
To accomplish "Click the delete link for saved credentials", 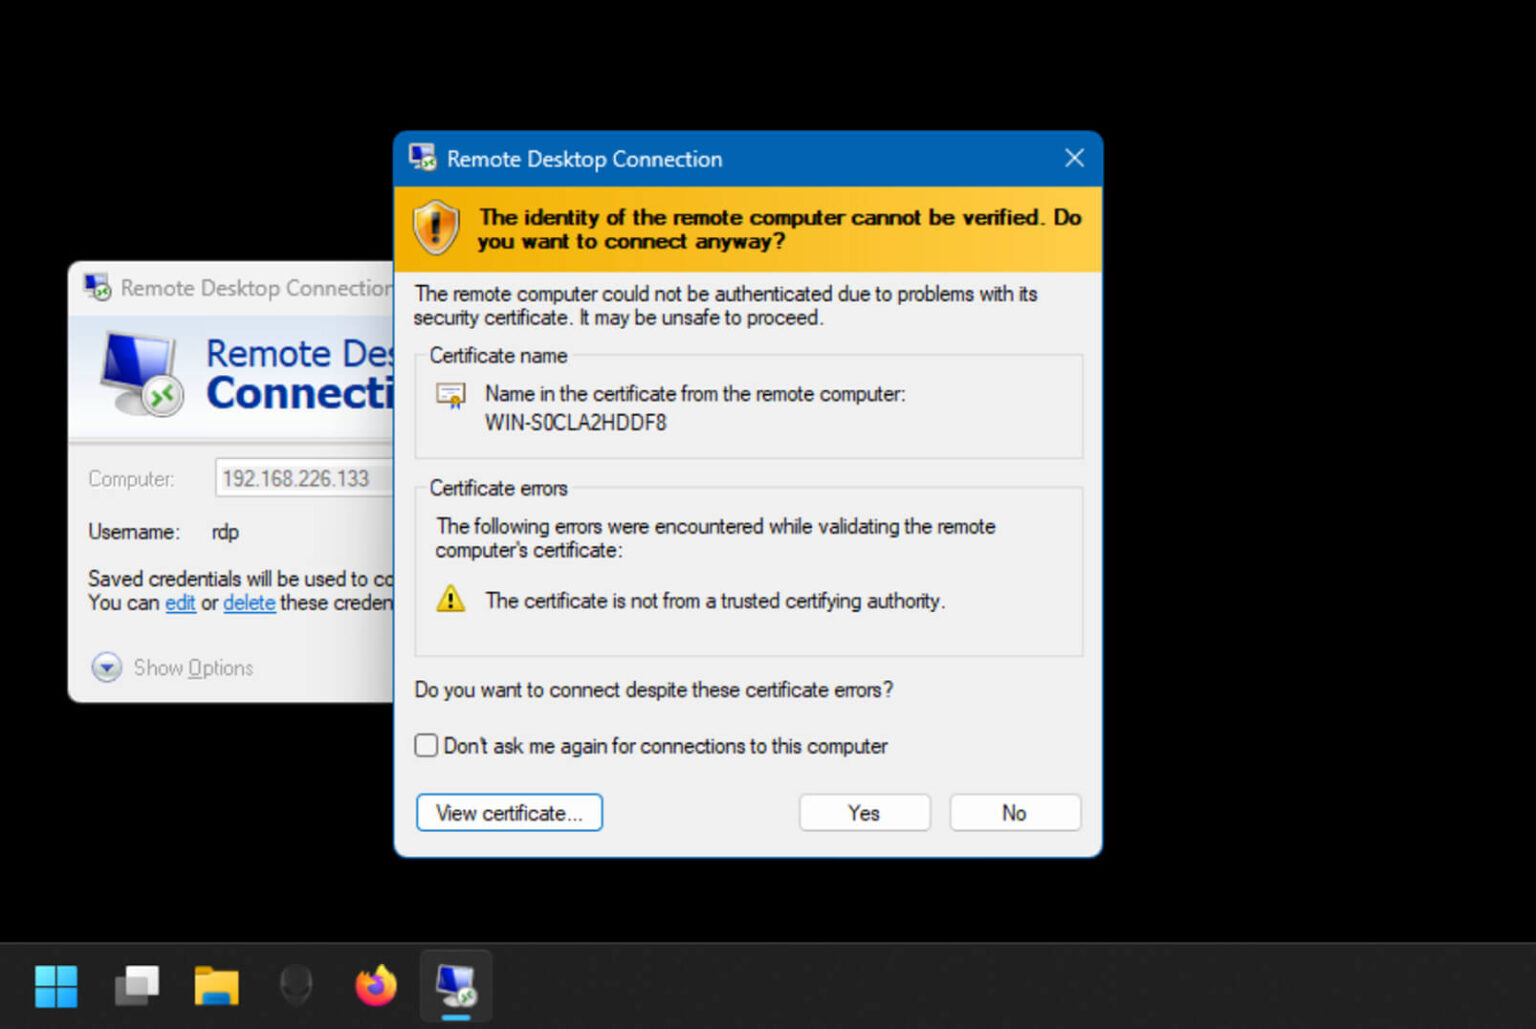I will (x=249, y=603).
